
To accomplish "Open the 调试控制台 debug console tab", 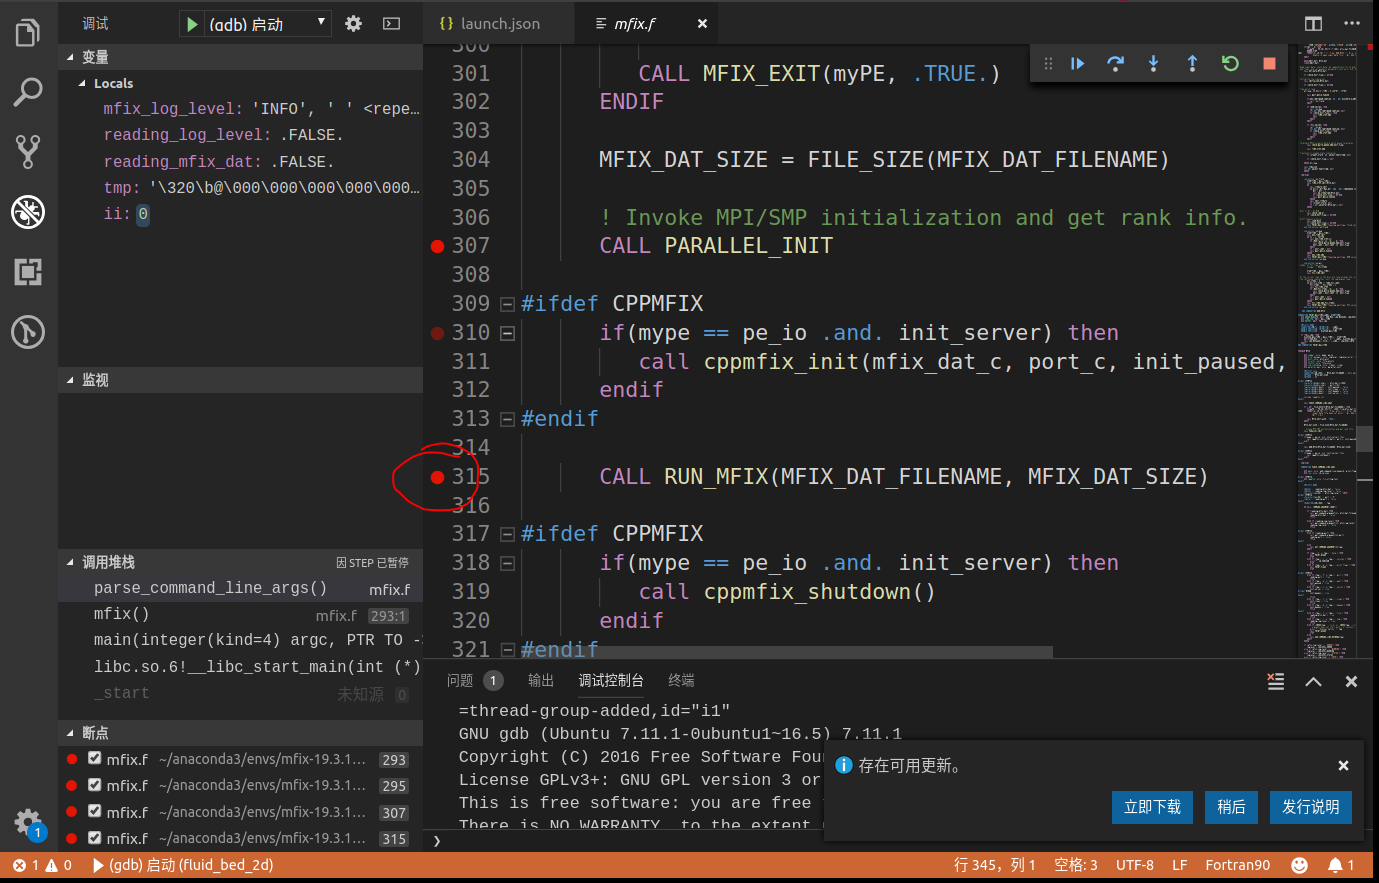I will pyautogui.click(x=611, y=681).
